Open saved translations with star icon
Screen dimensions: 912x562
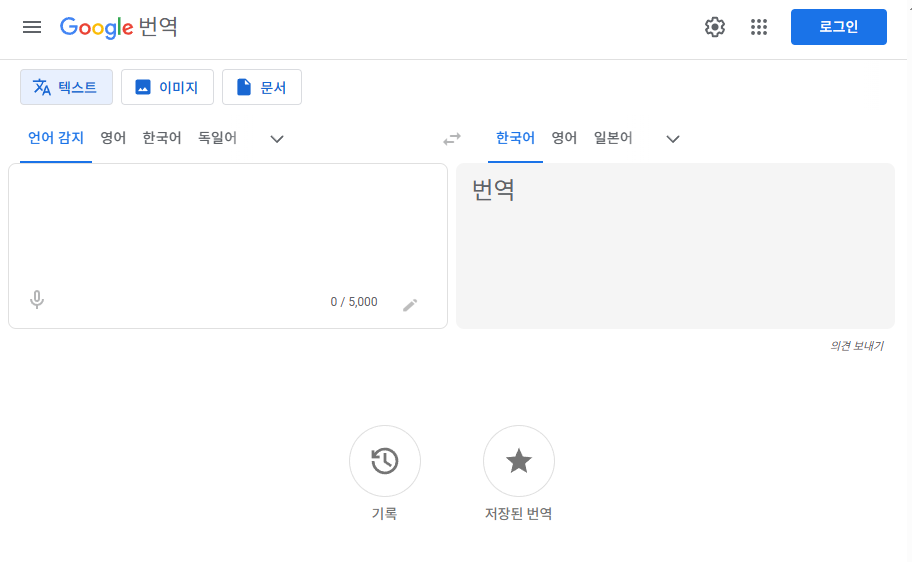pos(519,461)
